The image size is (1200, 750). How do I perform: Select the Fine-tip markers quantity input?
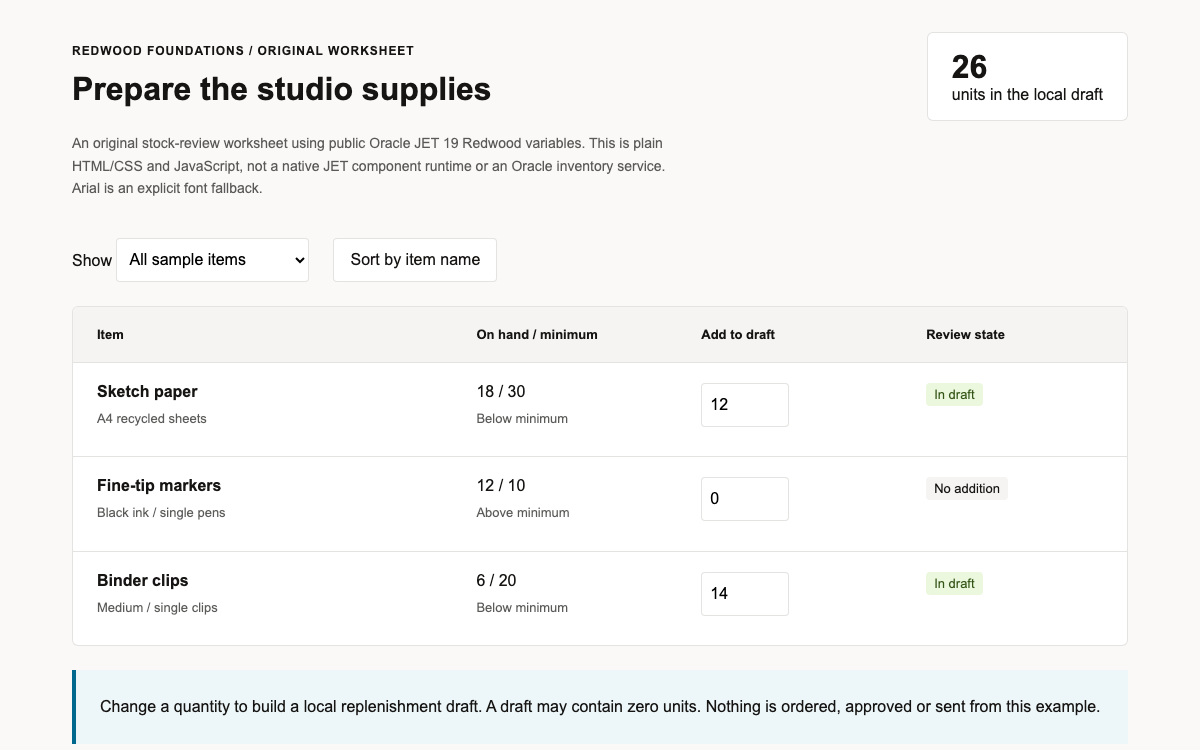[x=745, y=499]
